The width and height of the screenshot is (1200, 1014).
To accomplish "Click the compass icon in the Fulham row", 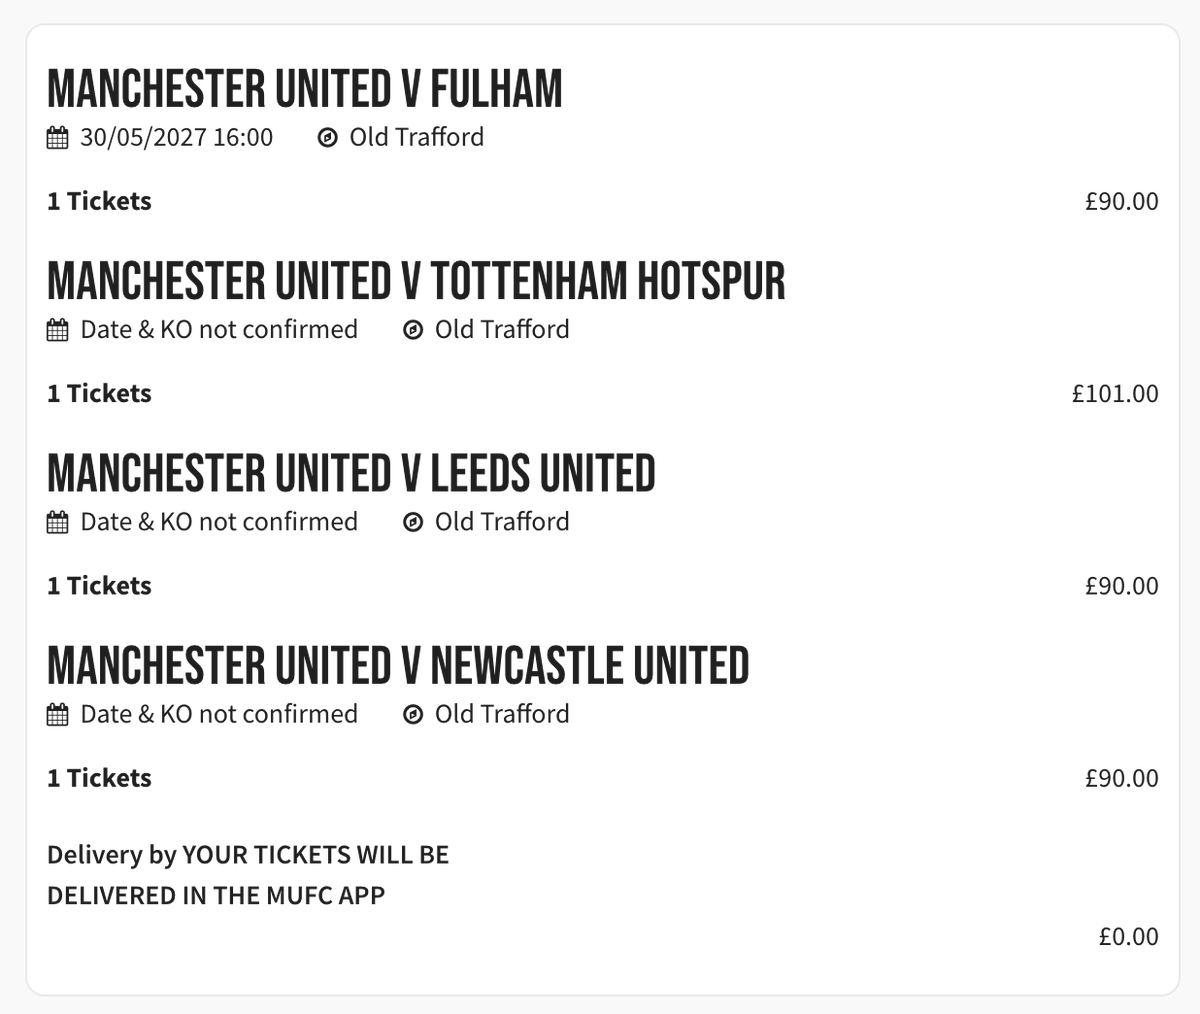I will click(327, 138).
